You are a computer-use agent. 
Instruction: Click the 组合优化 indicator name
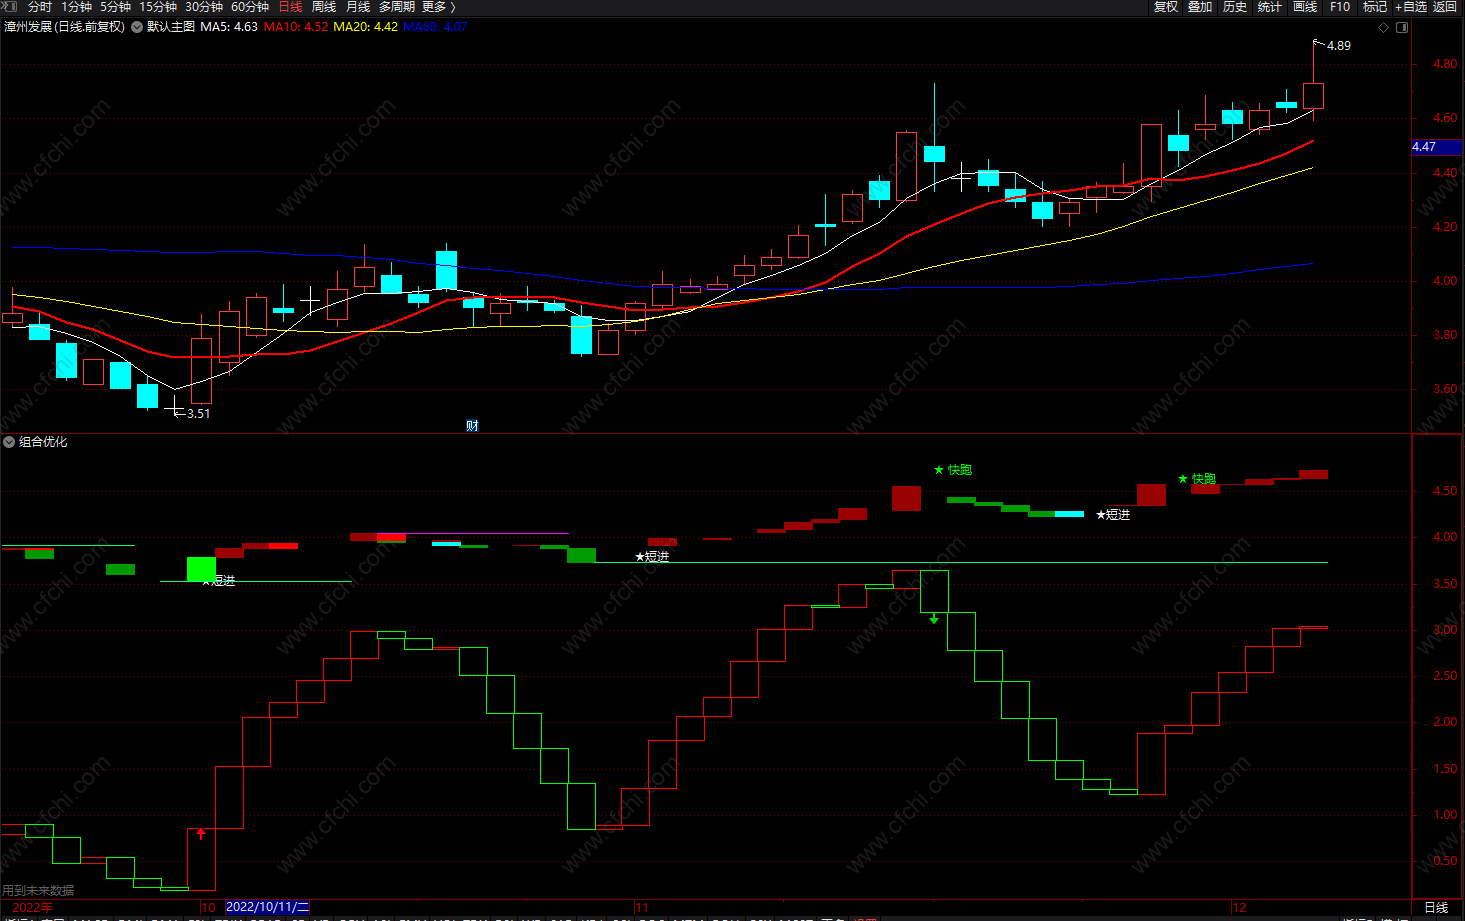coord(43,442)
